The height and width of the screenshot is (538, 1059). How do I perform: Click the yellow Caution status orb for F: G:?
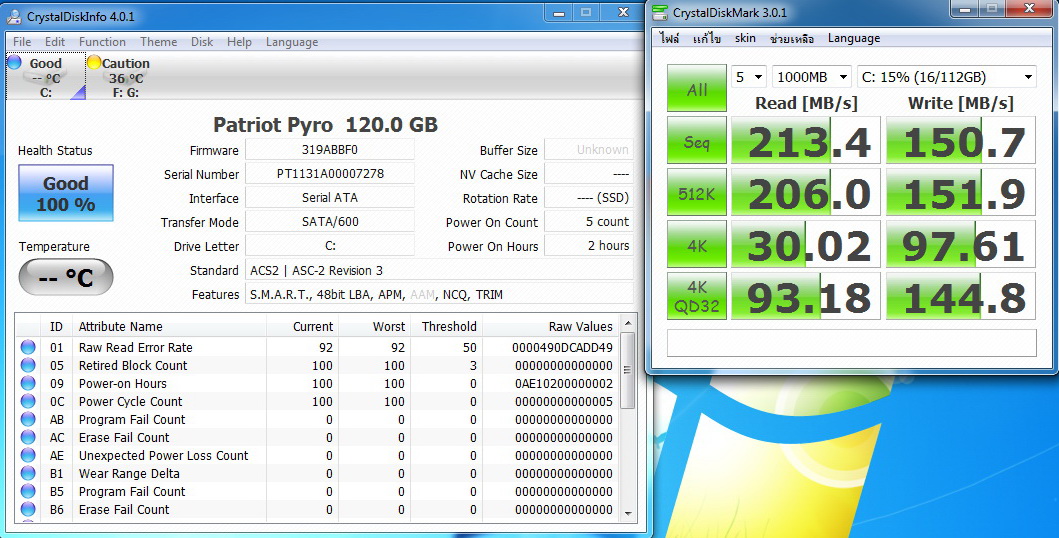[x=95, y=63]
